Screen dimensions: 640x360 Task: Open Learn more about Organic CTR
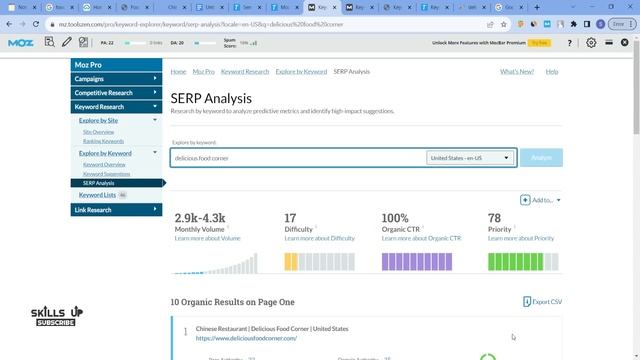[421, 238]
